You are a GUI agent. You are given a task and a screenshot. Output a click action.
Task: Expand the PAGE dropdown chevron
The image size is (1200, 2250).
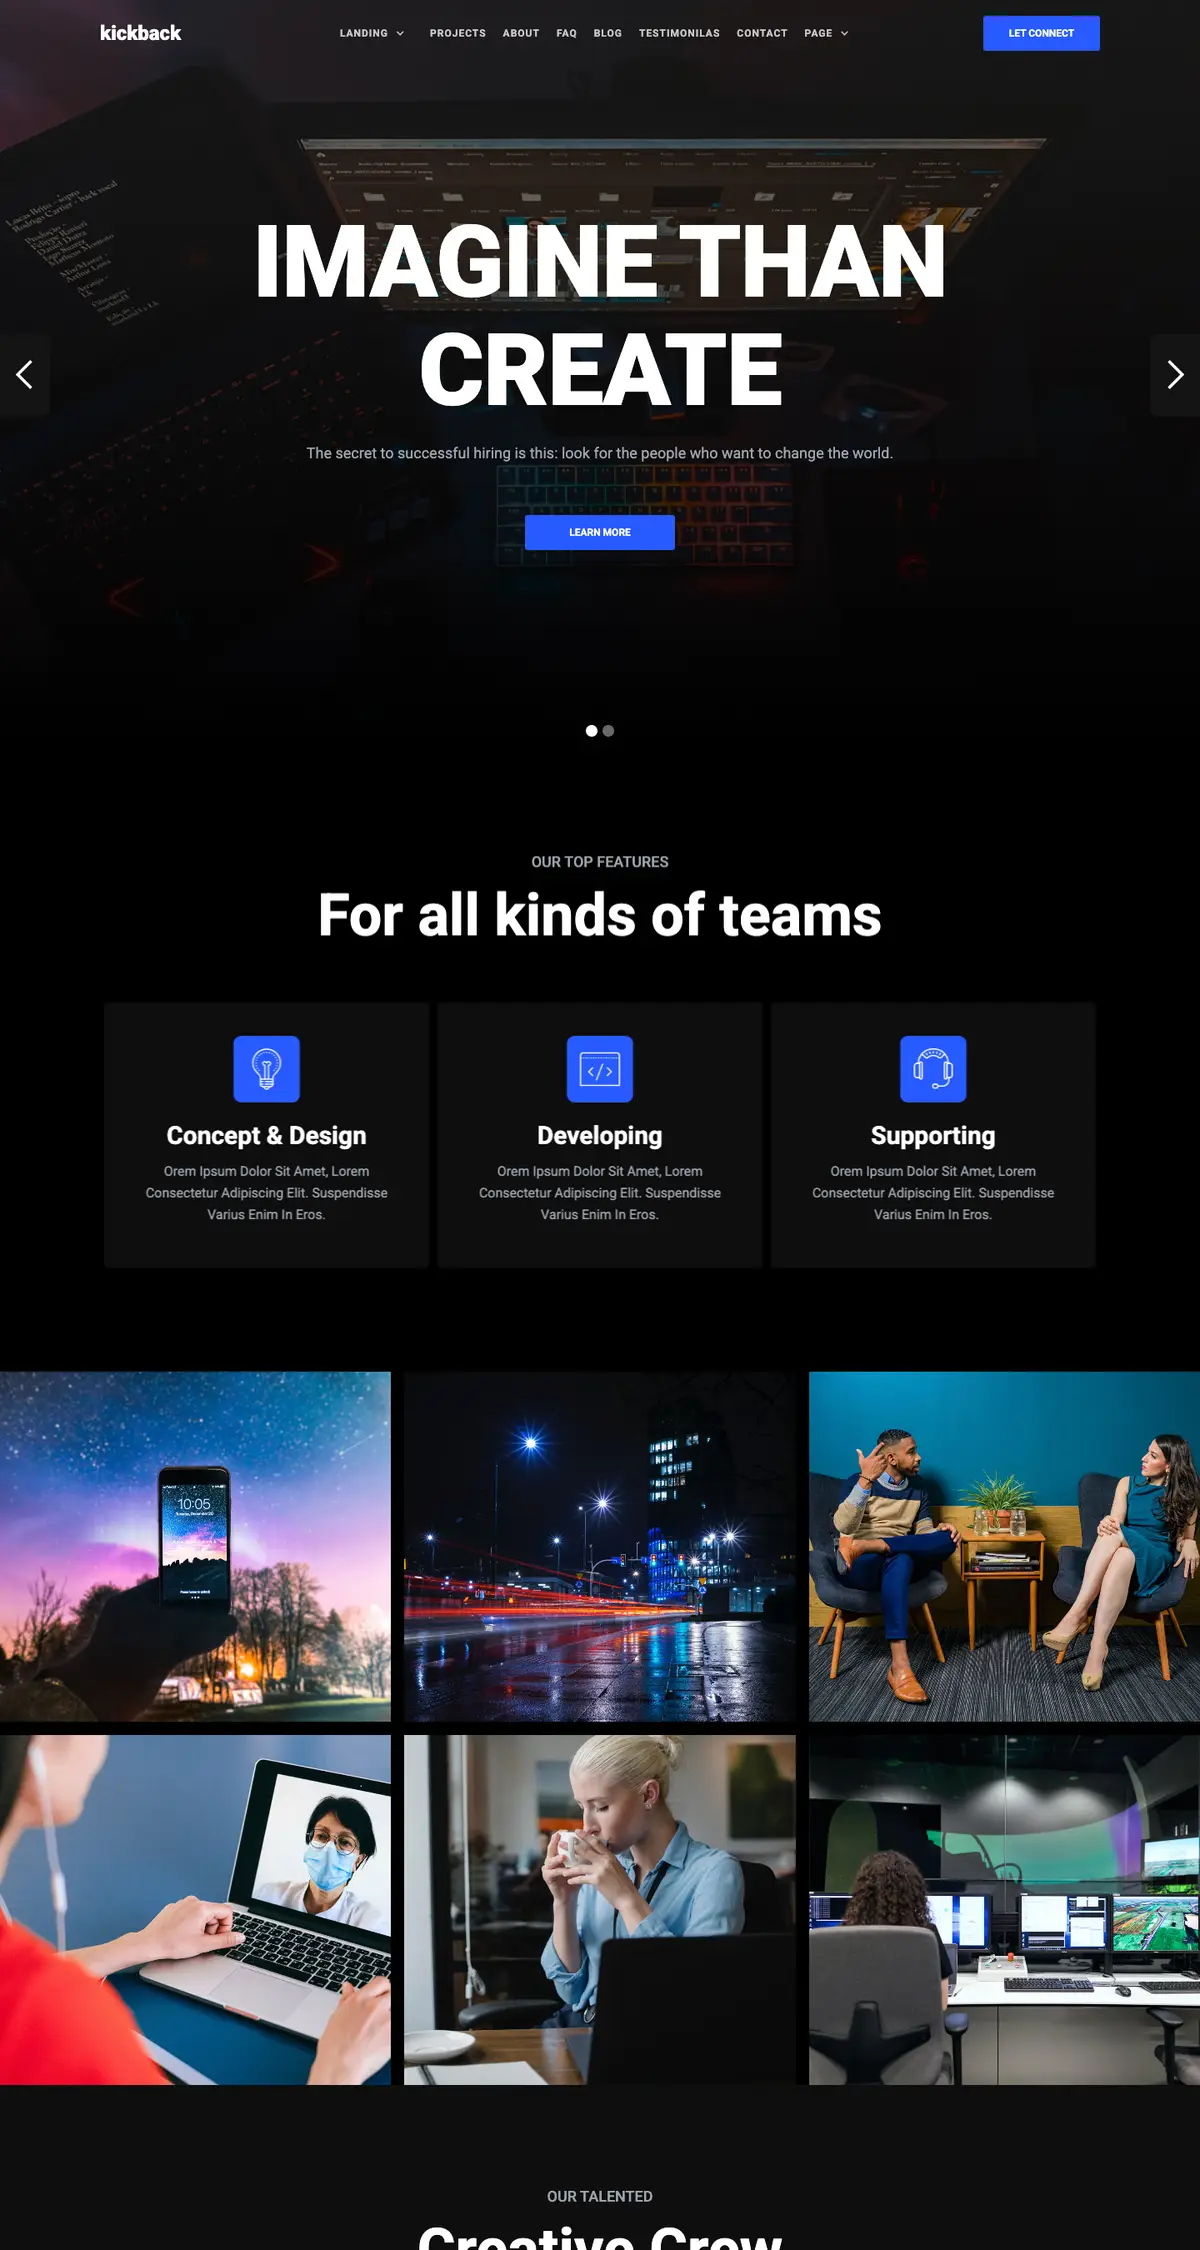[844, 33]
